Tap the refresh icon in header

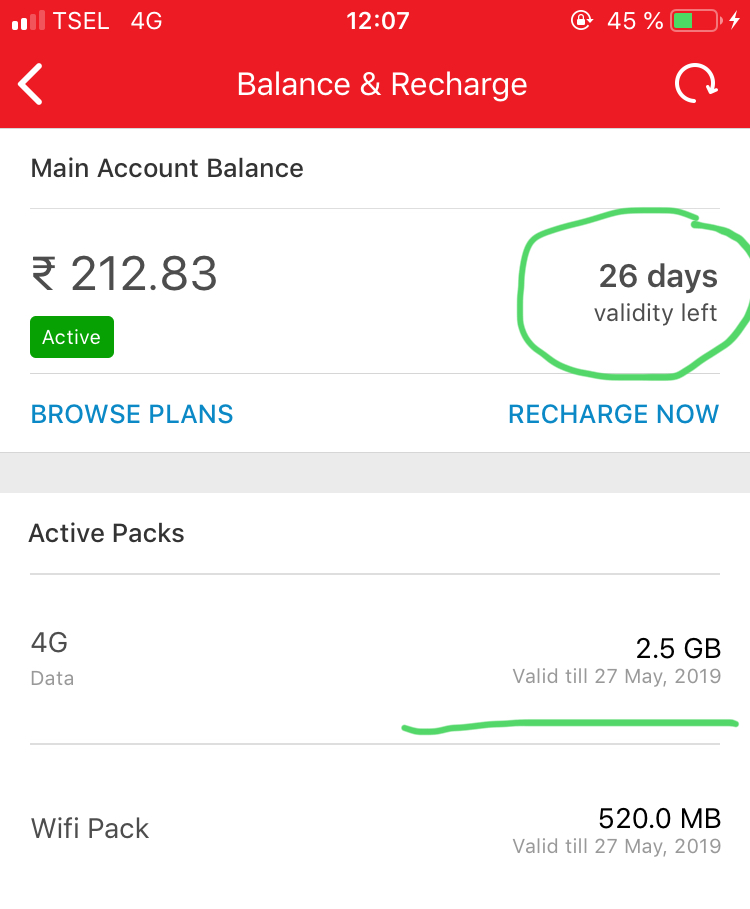tap(695, 84)
